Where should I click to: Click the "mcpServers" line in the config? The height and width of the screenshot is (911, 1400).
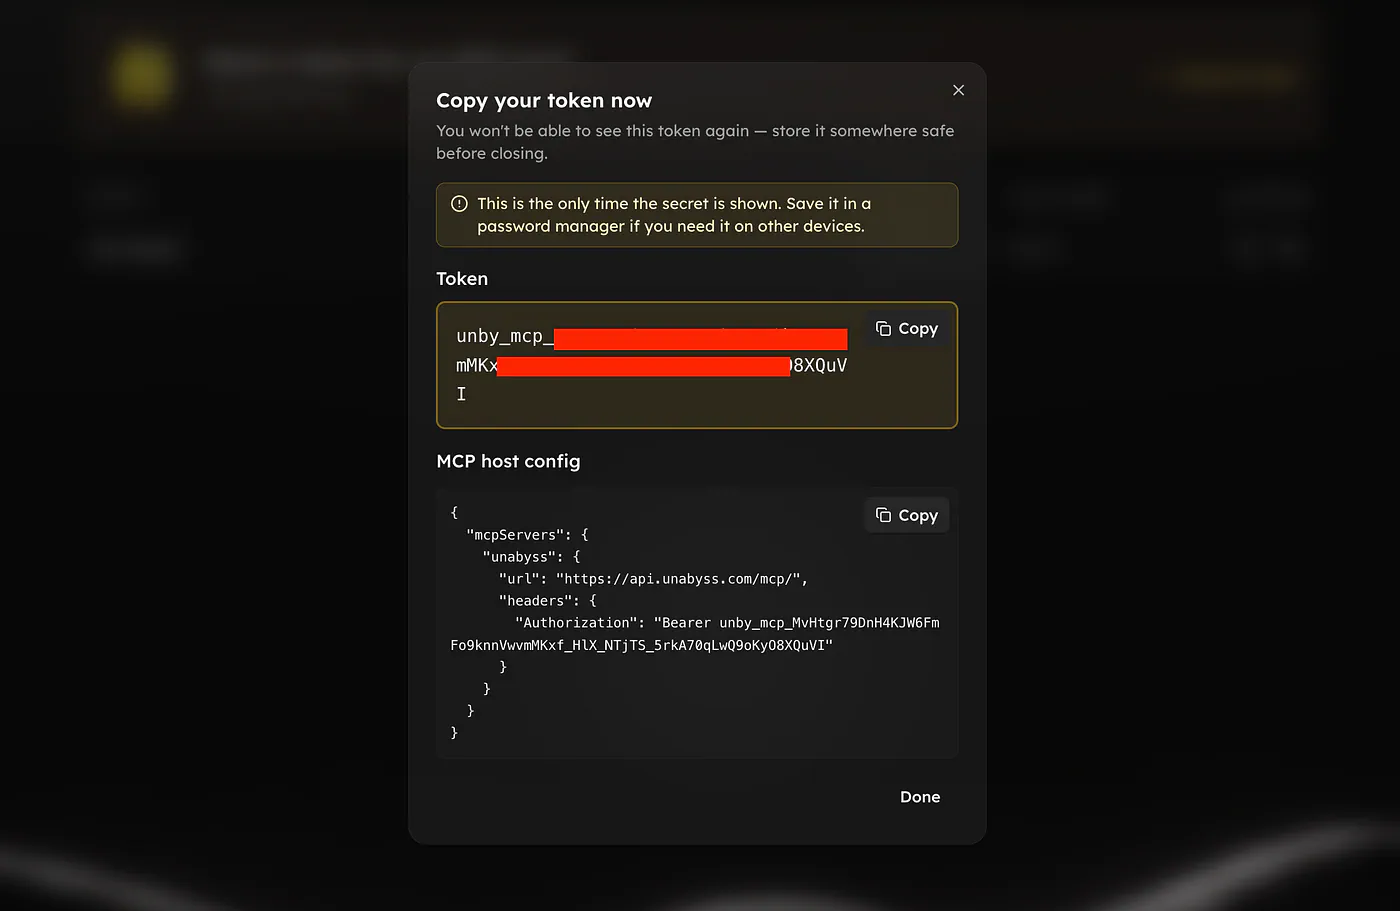coord(527,535)
